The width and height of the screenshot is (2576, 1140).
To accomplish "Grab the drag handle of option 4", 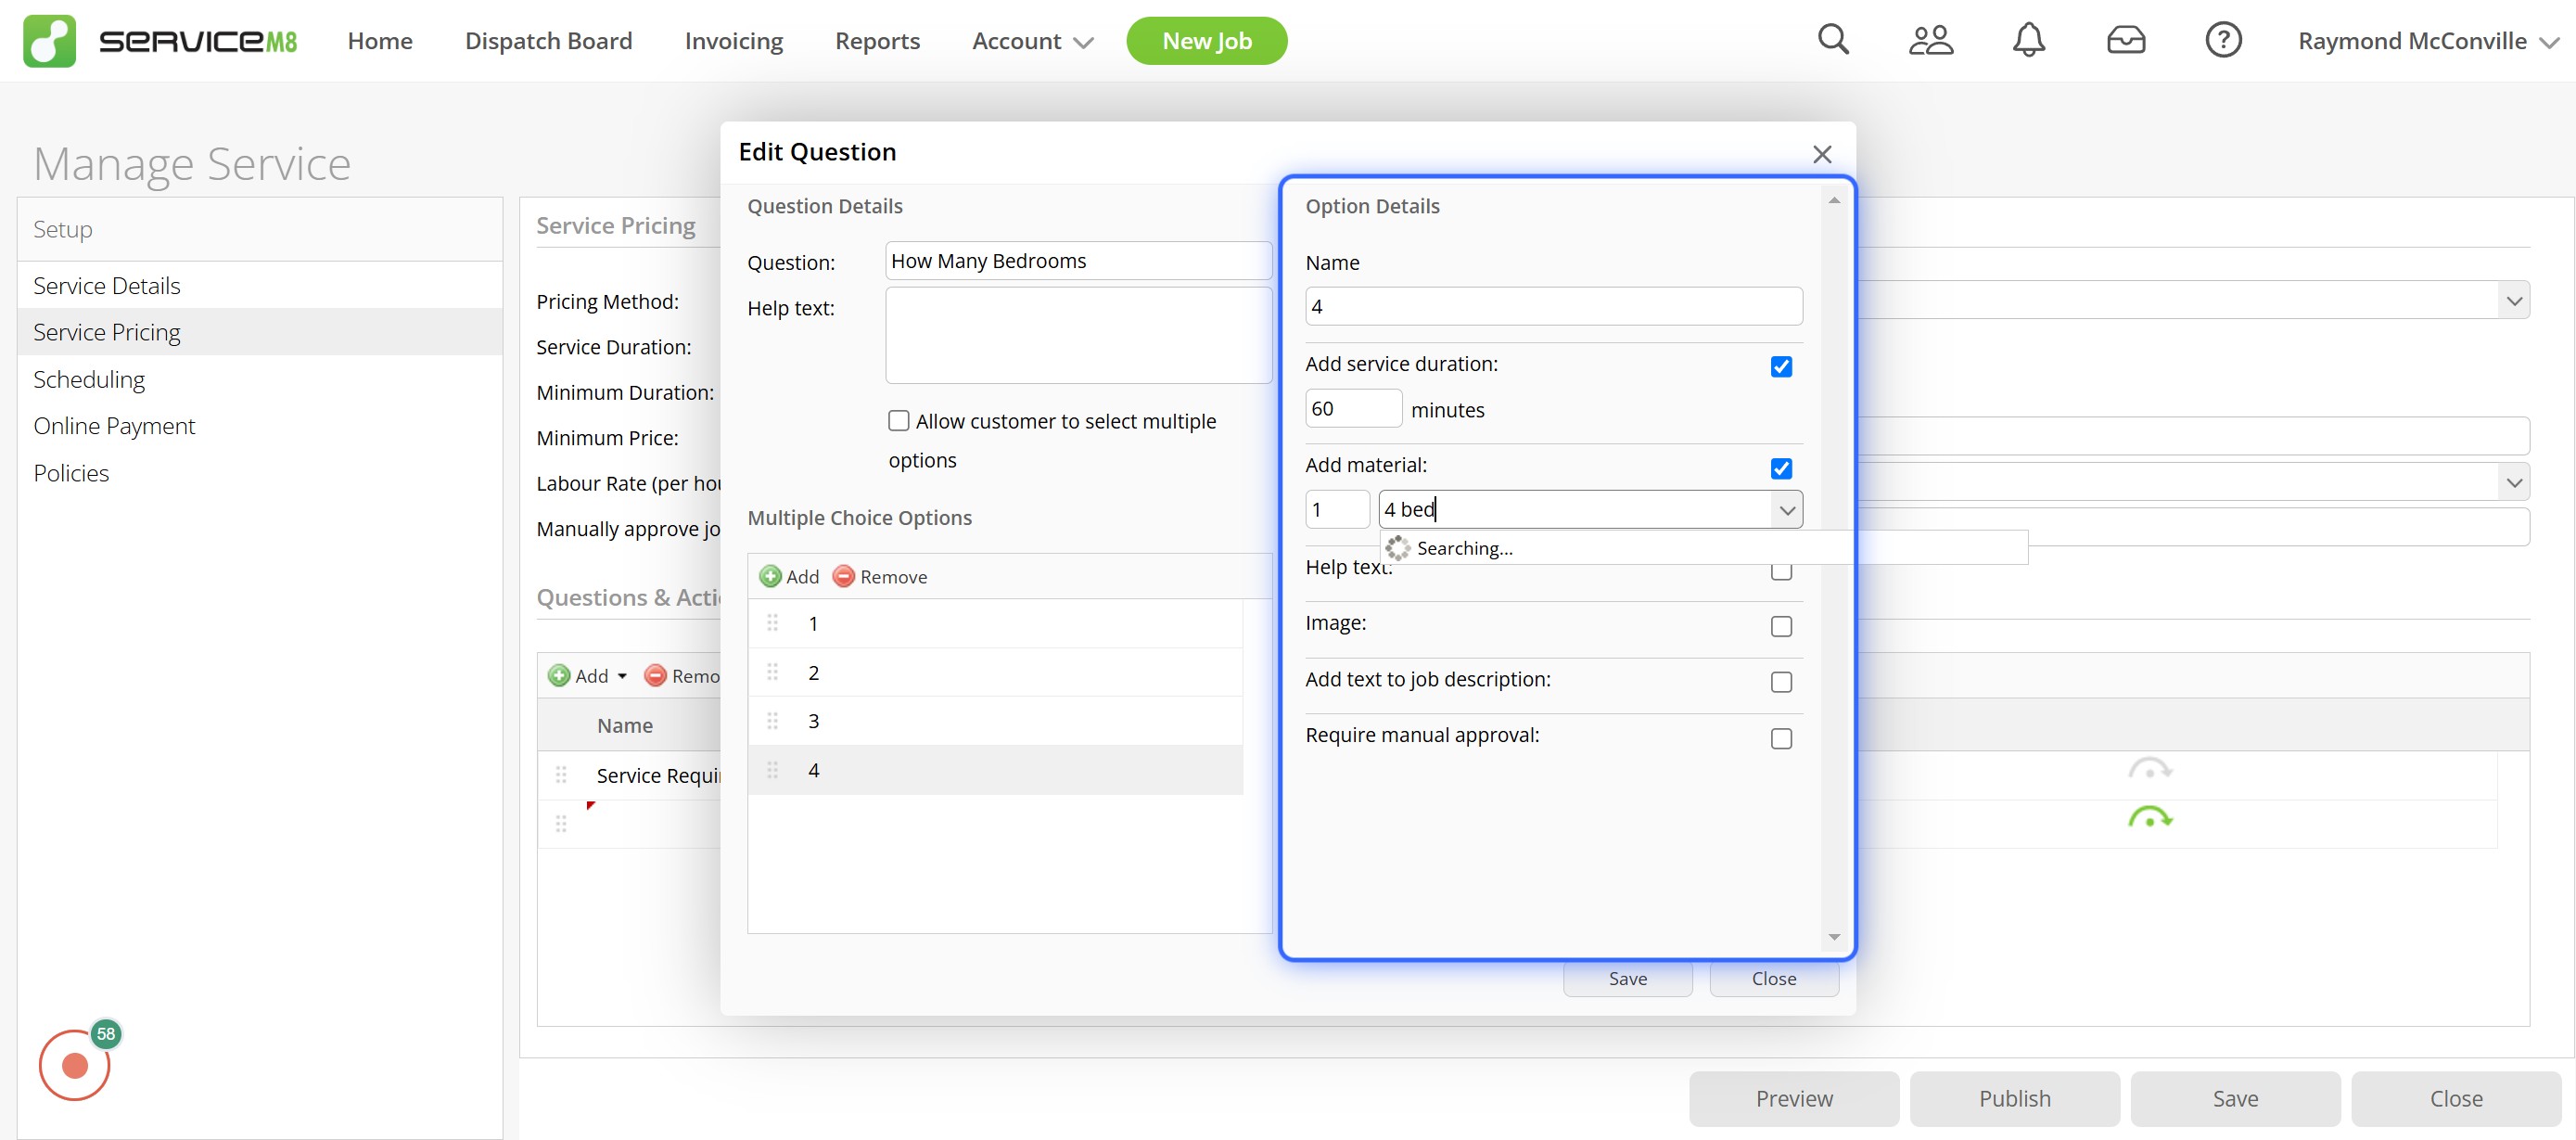I will pyautogui.click(x=772, y=769).
